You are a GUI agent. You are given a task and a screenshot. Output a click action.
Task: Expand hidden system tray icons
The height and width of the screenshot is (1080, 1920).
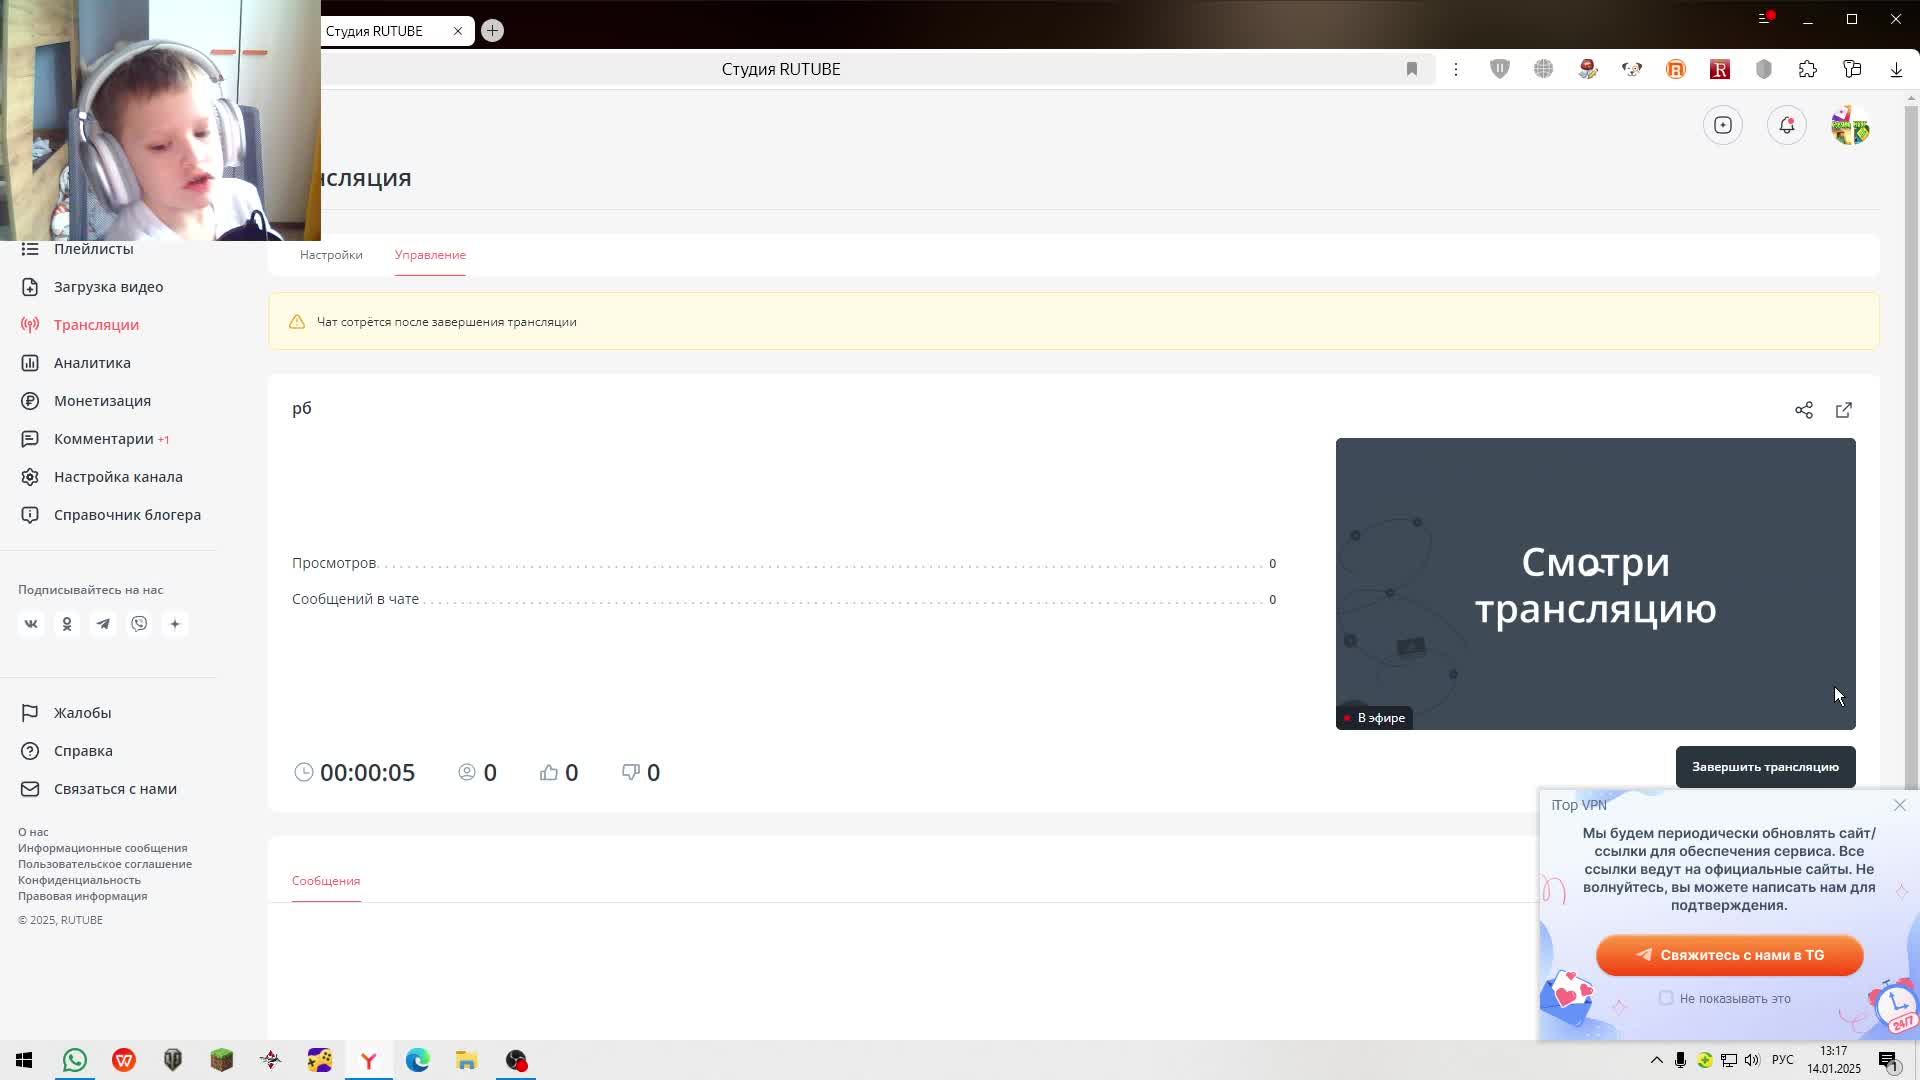coord(1656,1060)
